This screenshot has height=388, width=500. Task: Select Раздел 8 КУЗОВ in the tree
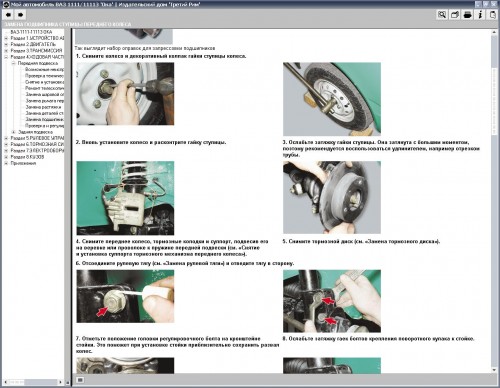coord(27,157)
